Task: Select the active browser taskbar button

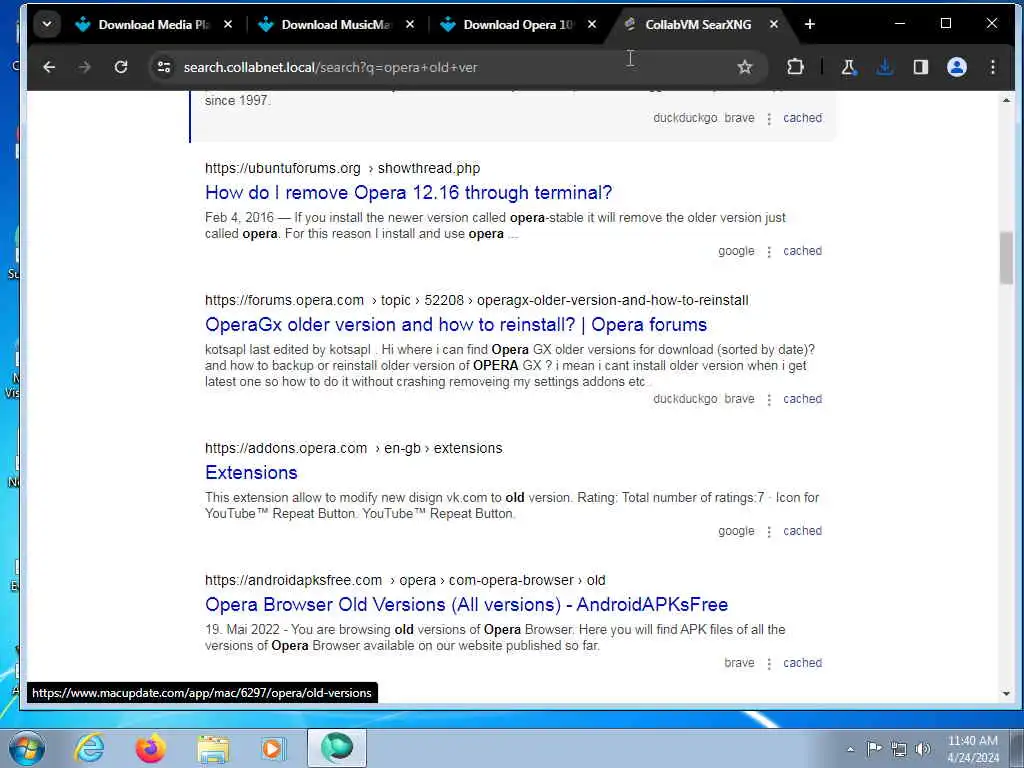Action: (337, 748)
